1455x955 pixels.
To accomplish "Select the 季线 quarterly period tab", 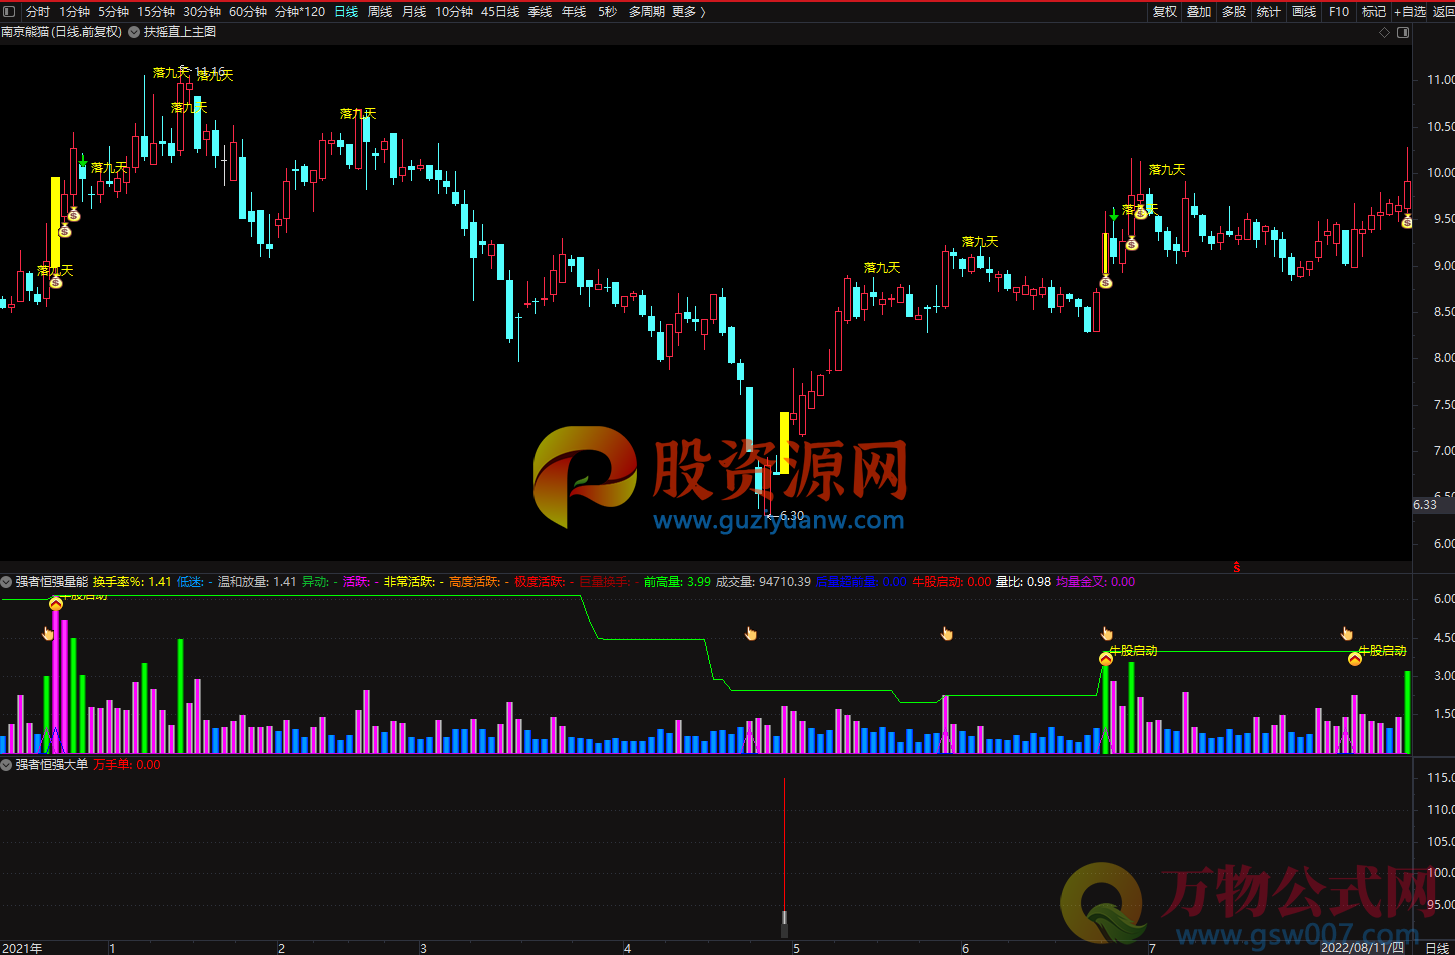I will pos(540,11).
